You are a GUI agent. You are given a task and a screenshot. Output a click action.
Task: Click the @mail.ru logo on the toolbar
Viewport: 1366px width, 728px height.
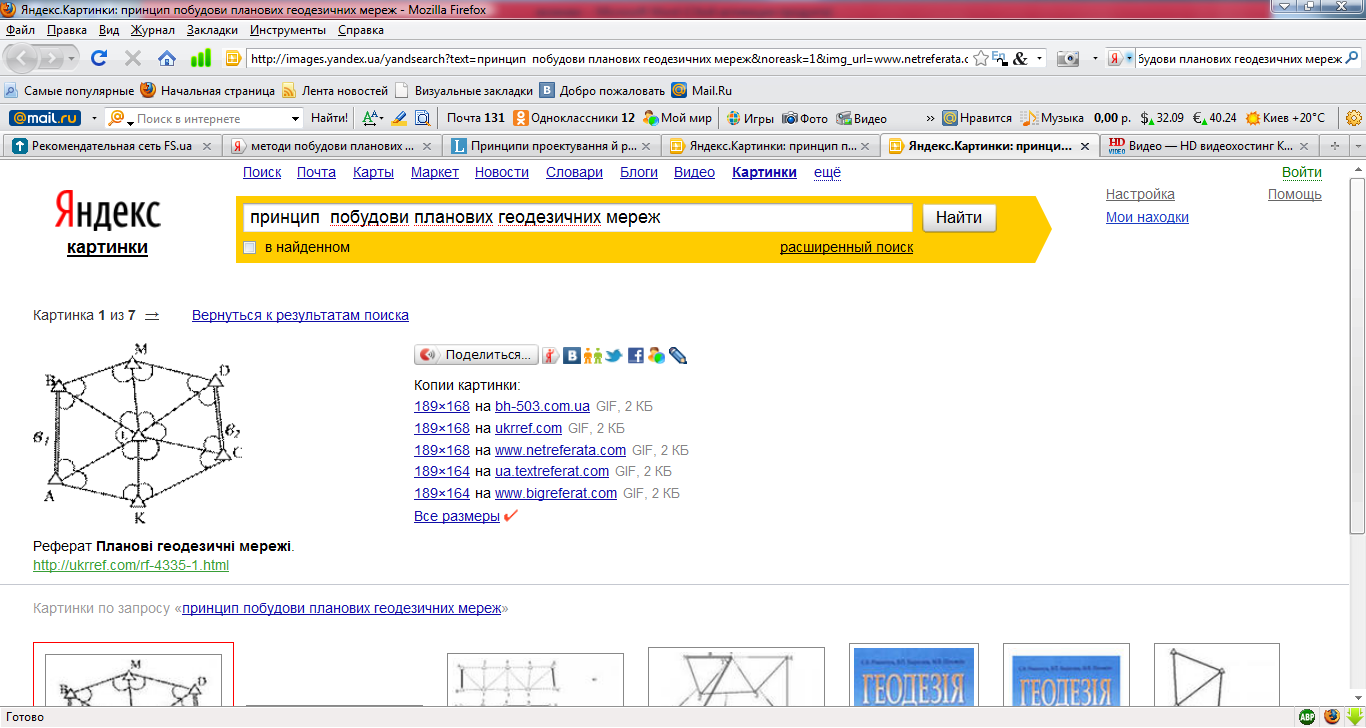[44, 118]
